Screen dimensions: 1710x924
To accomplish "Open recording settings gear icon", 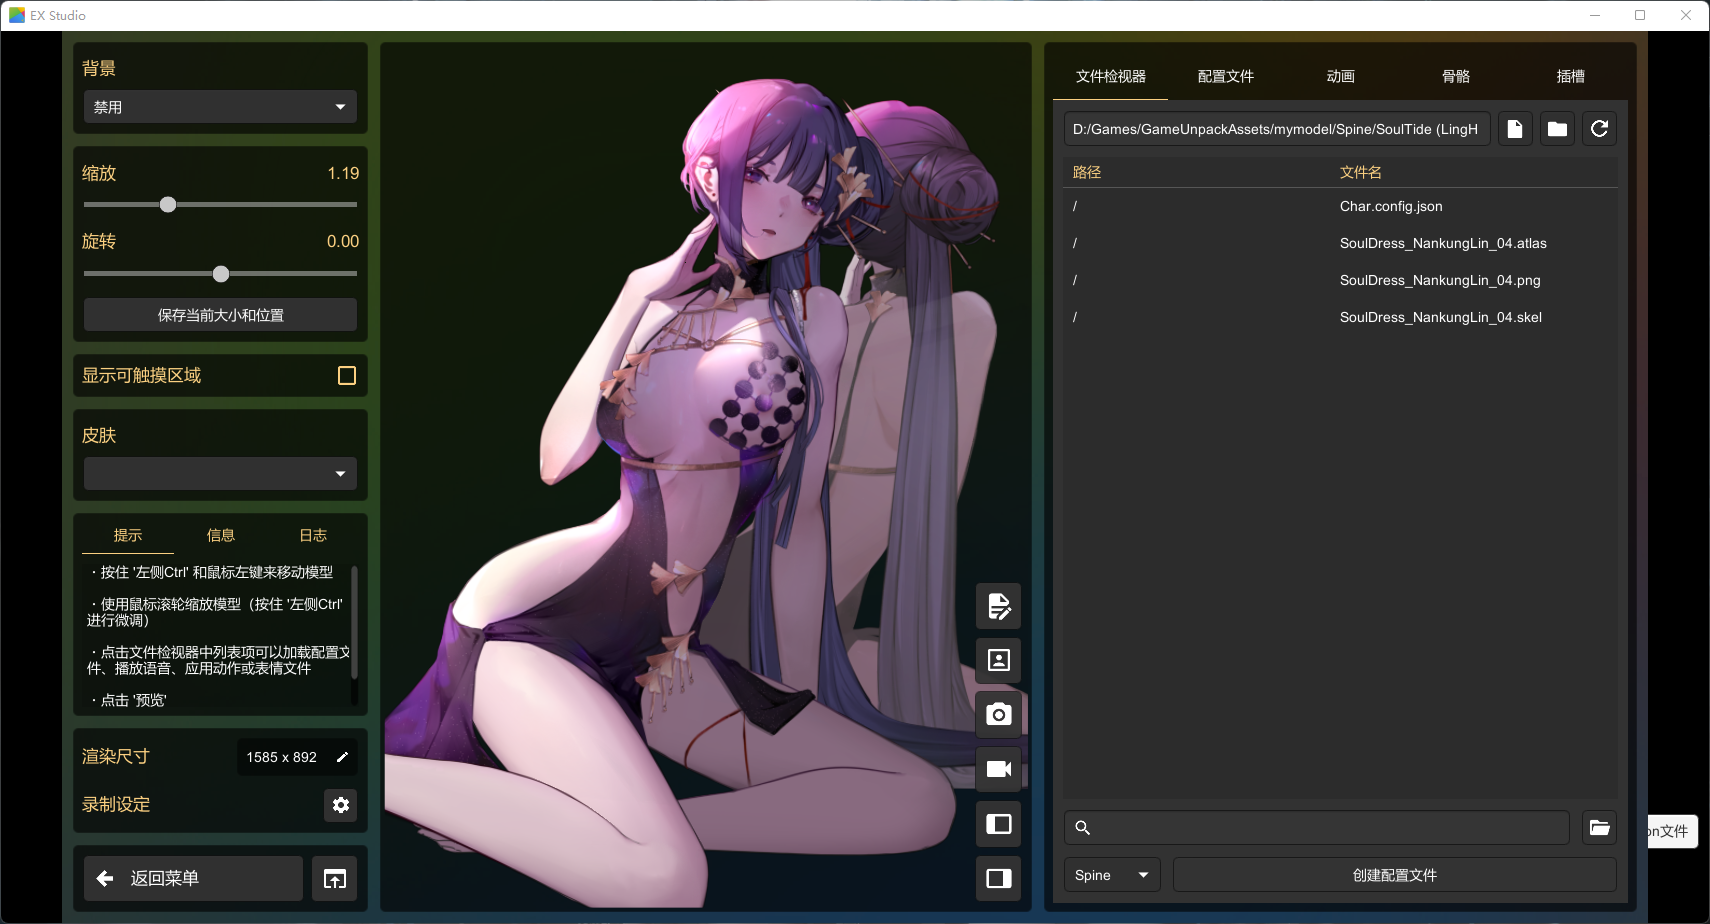I will 341,805.
